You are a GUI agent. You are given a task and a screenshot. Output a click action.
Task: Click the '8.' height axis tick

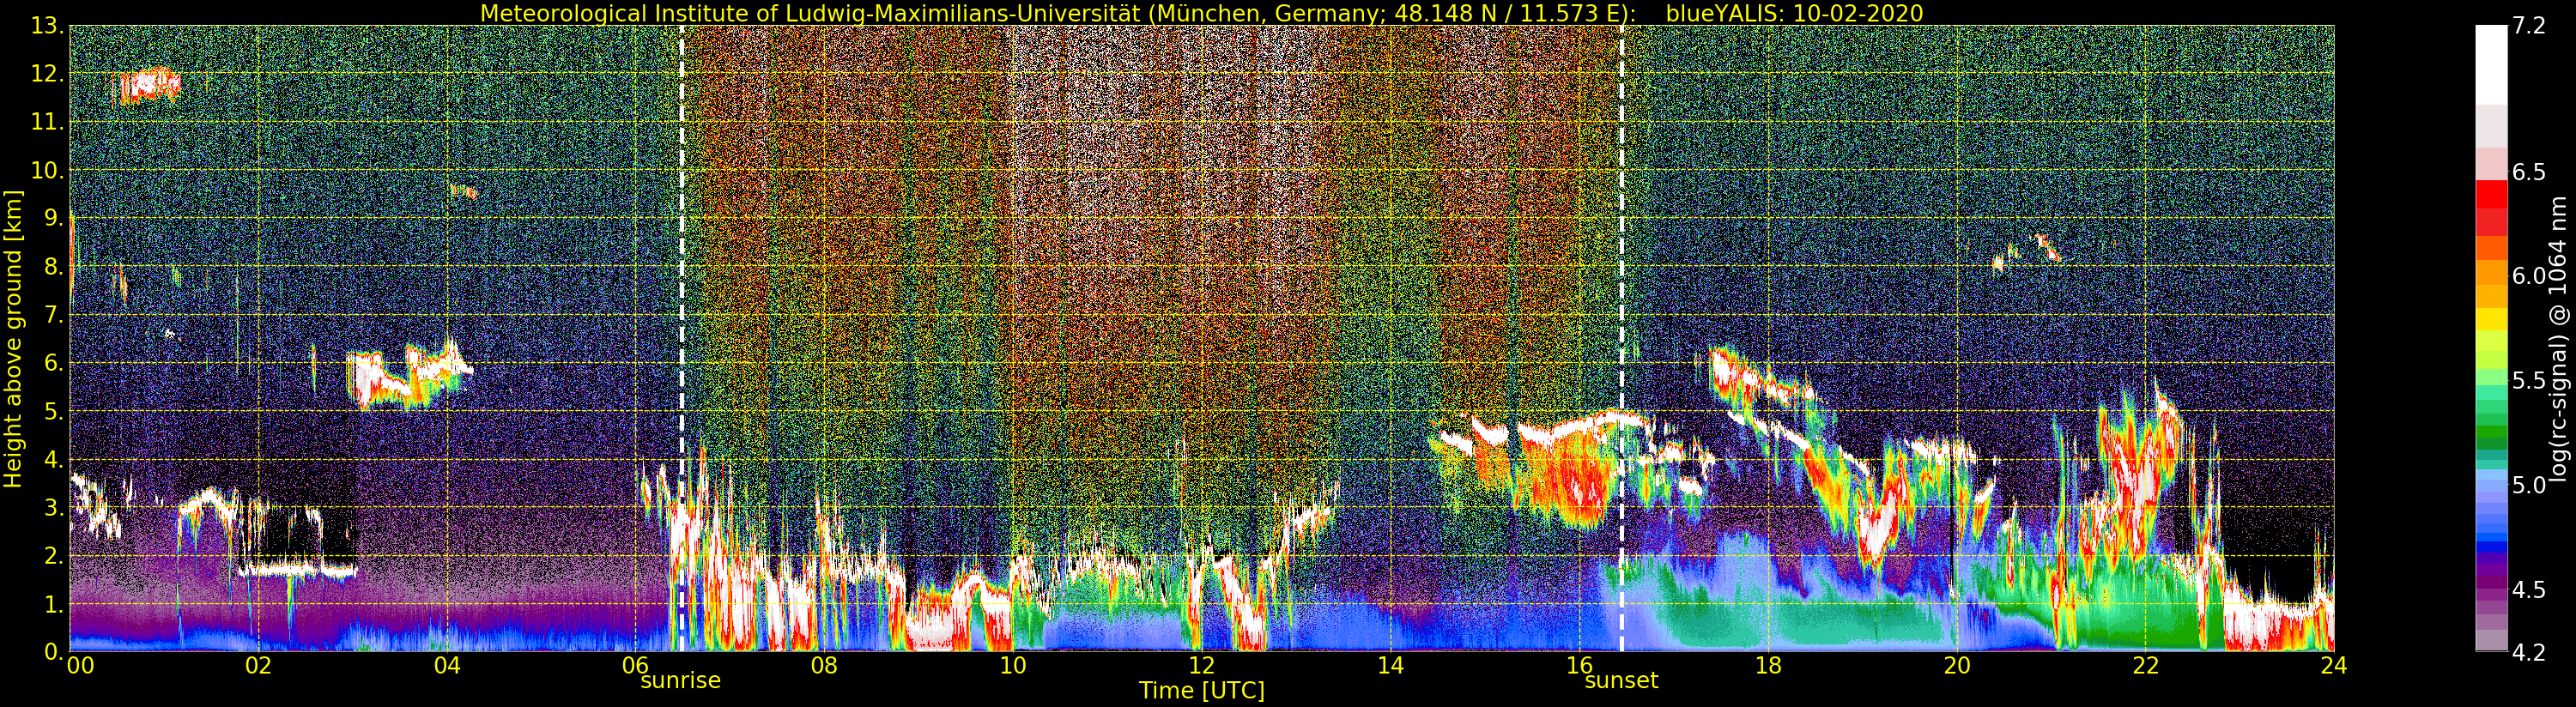[x=52, y=267]
